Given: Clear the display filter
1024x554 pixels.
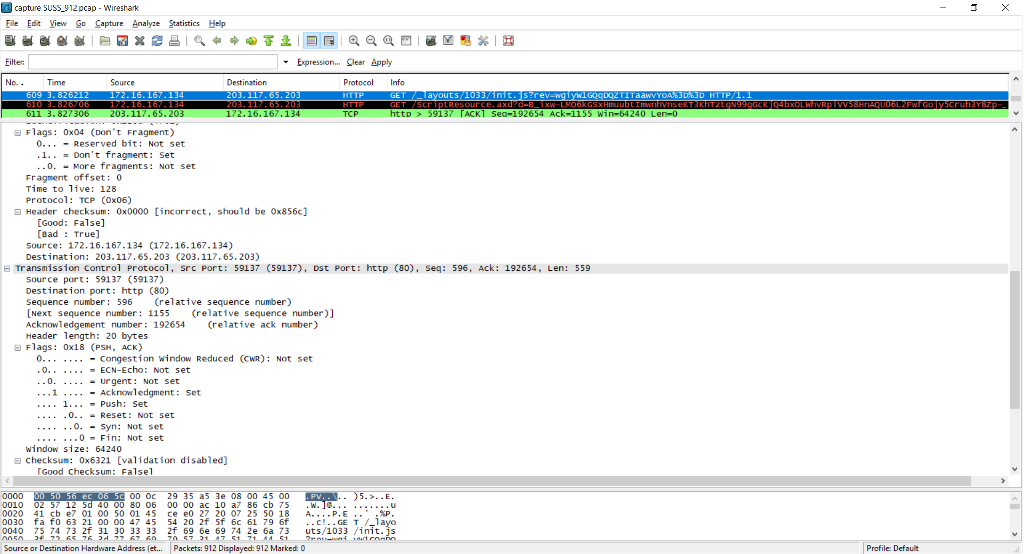Looking at the screenshot, I should coord(355,62).
